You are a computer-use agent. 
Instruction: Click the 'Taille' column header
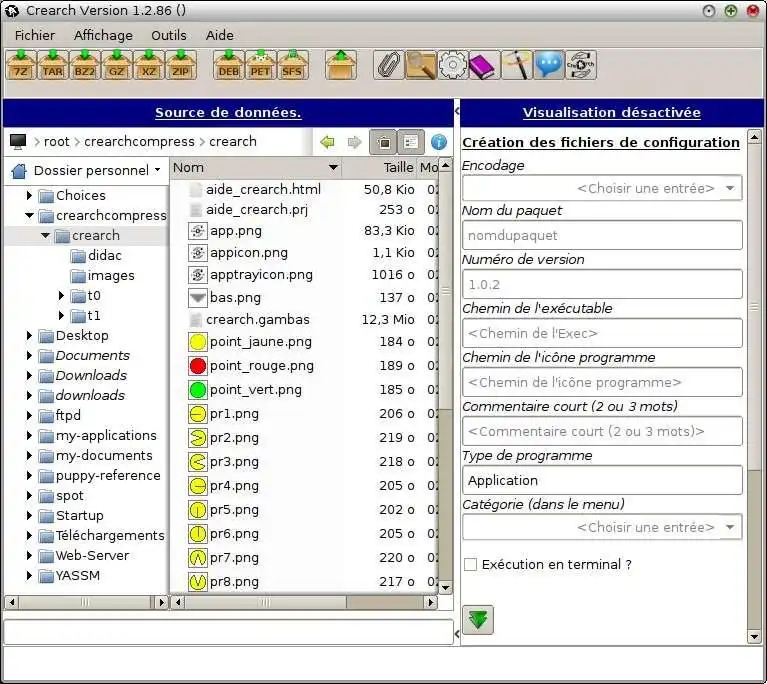(x=398, y=168)
